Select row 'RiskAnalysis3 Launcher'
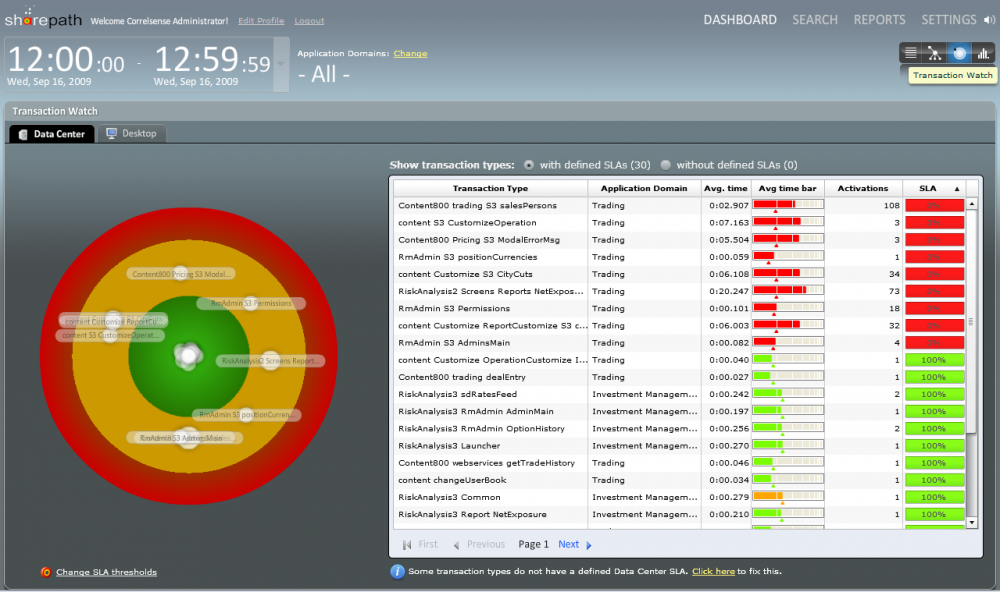 (679, 446)
